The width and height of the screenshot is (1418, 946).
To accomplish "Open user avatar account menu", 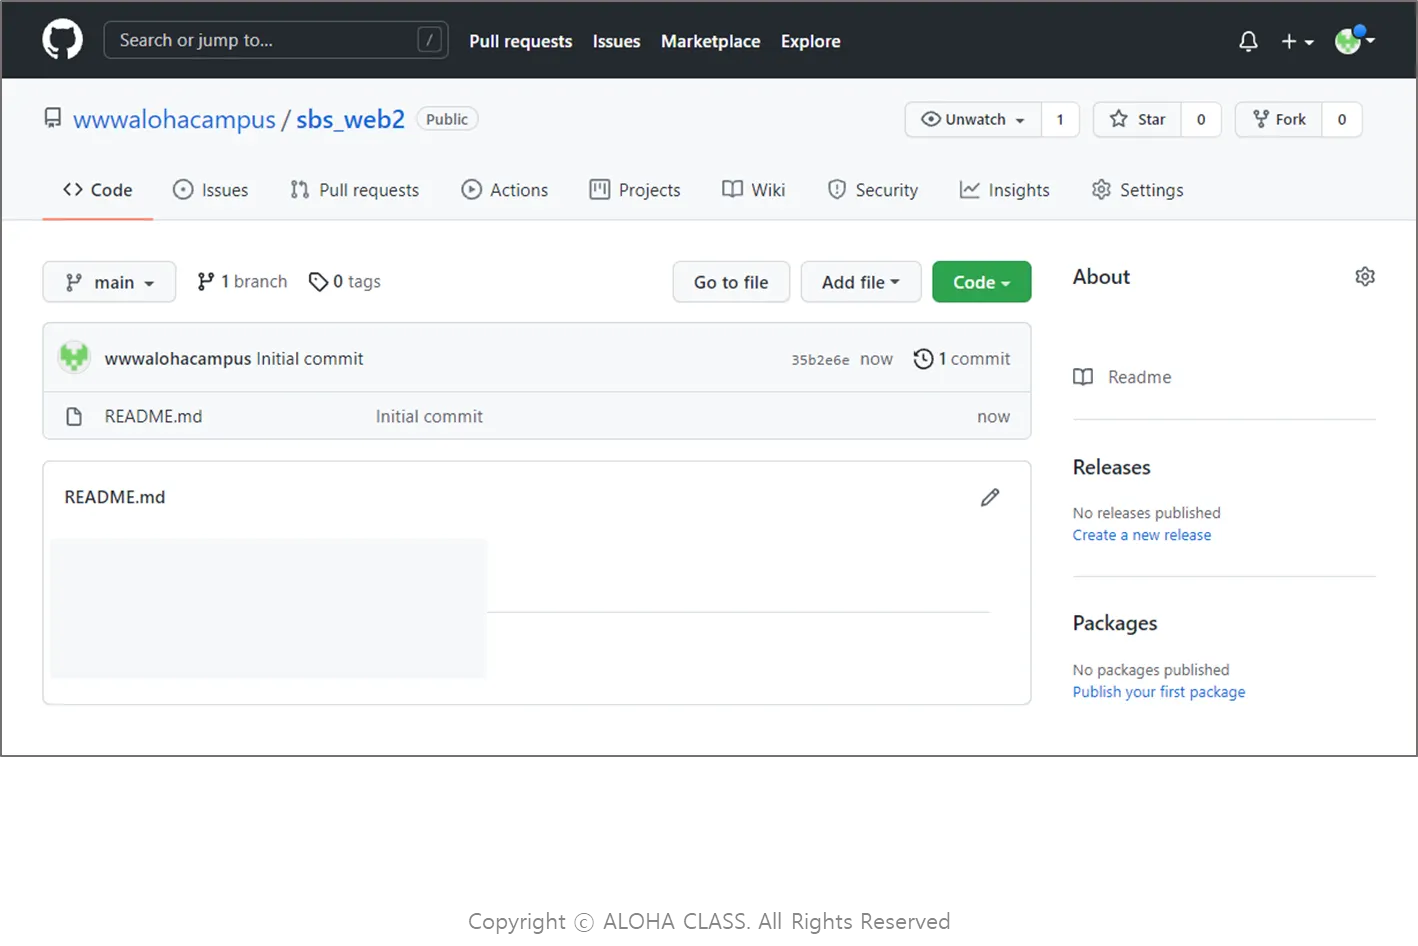I will pyautogui.click(x=1355, y=40).
